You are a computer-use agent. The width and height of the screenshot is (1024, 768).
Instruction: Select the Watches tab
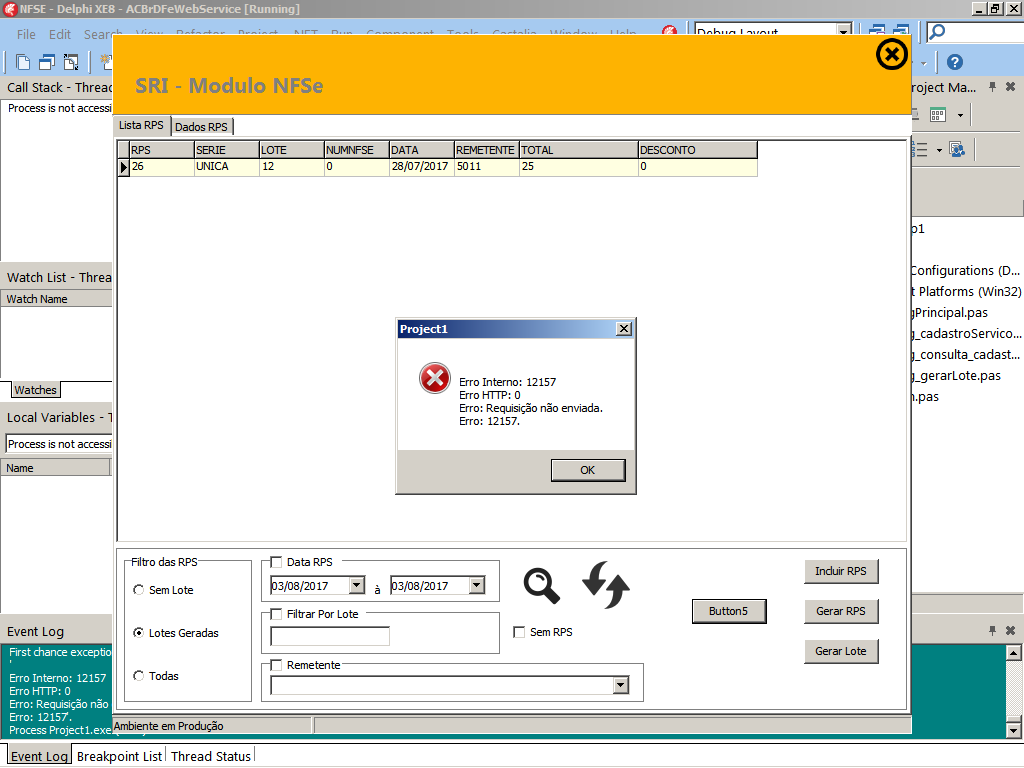tap(35, 390)
